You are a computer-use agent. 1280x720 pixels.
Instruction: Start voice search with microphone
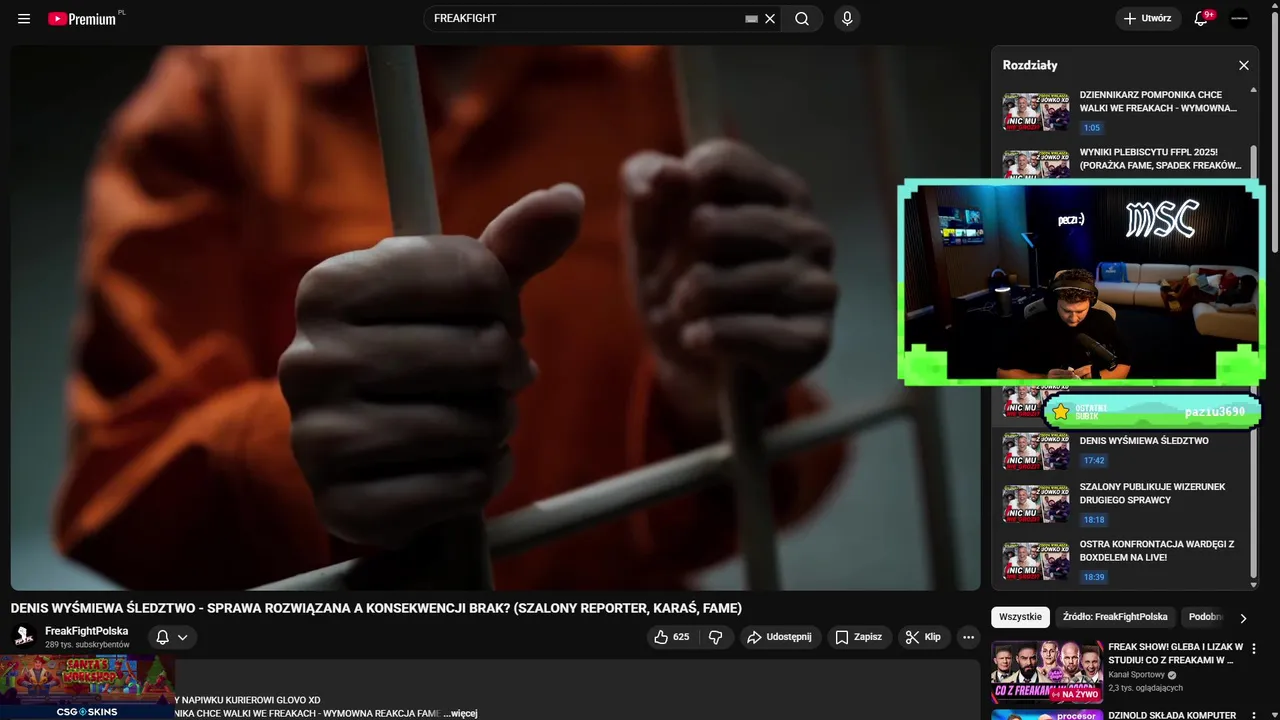[x=847, y=19]
